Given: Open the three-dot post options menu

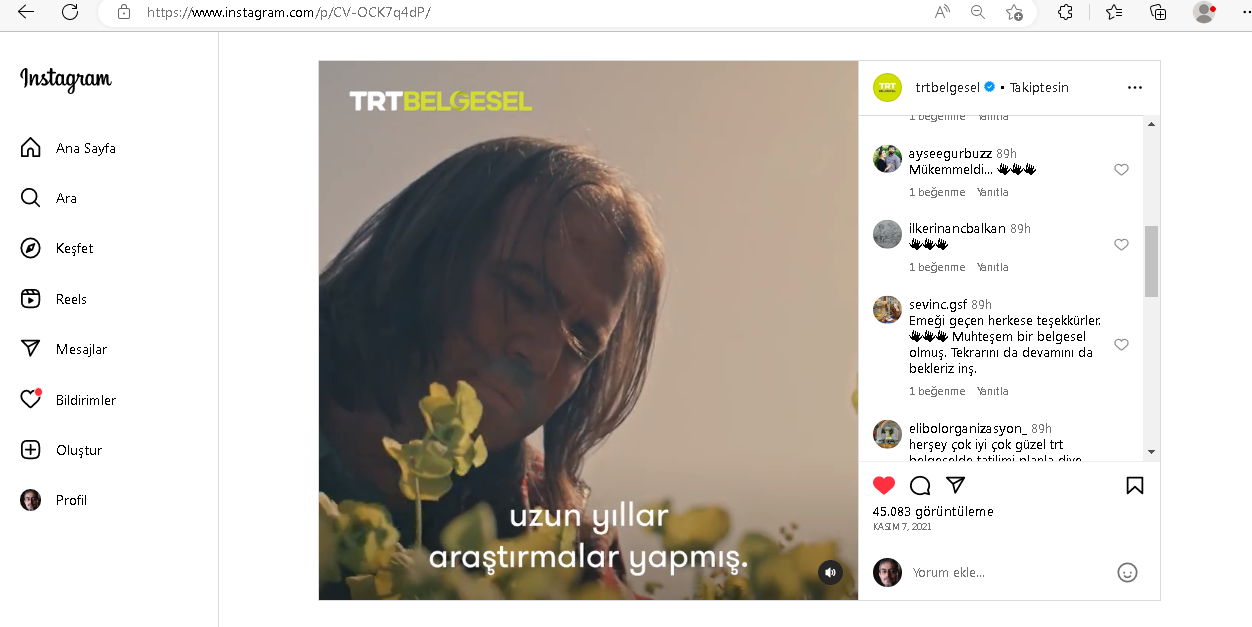Looking at the screenshot, I should coord(1135,88).
